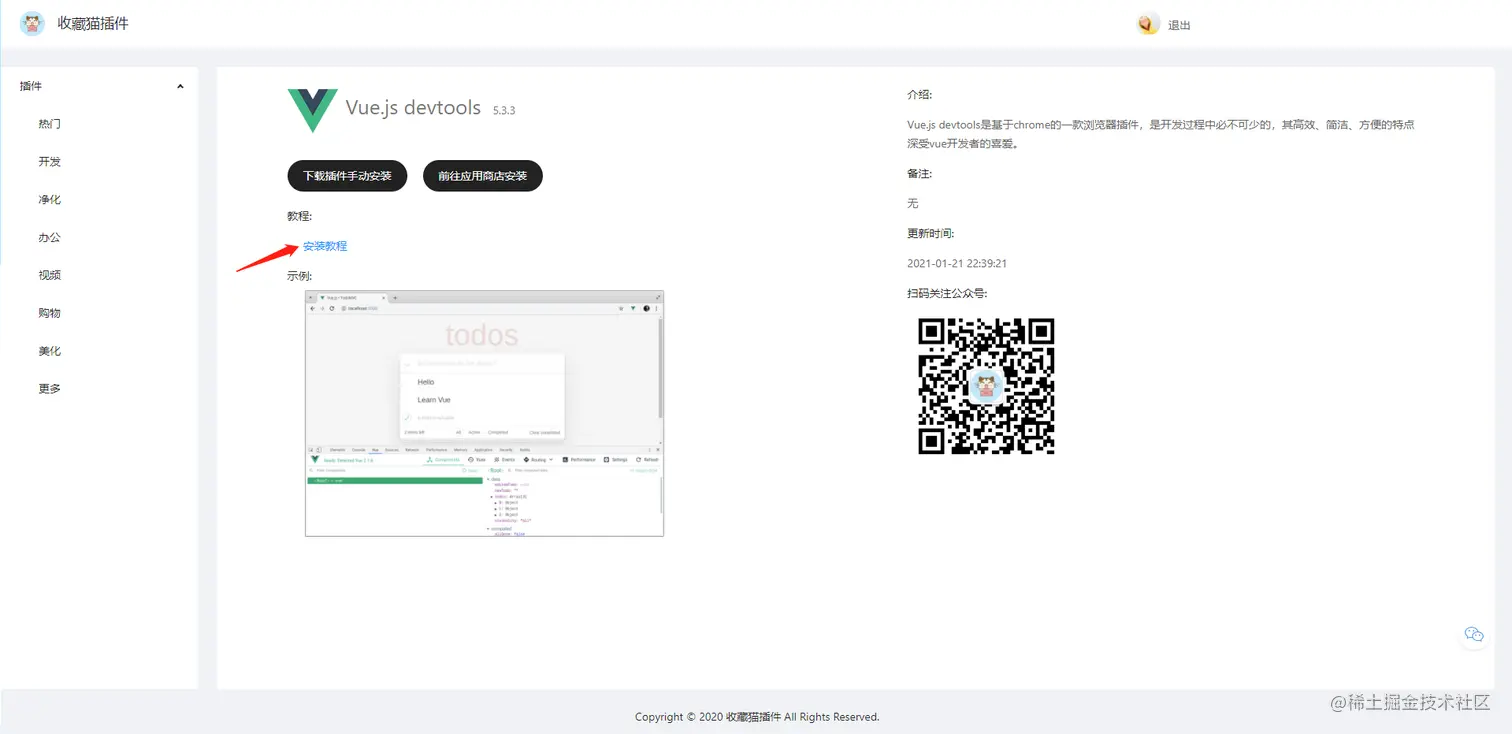The image size is (1512, 734).
Task: Click the 前往应用商店安装 button
Action: (482, 176)
